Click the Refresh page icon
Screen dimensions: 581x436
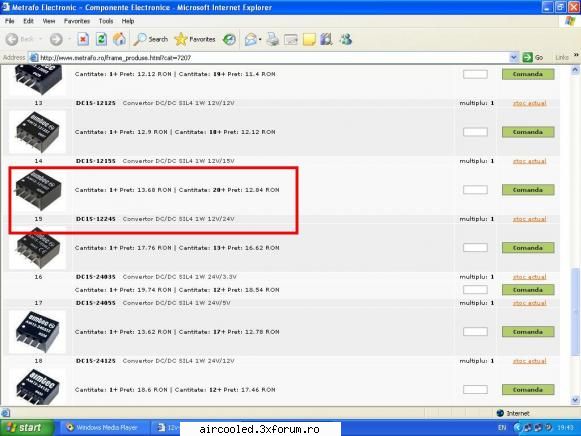pos(101,39)
